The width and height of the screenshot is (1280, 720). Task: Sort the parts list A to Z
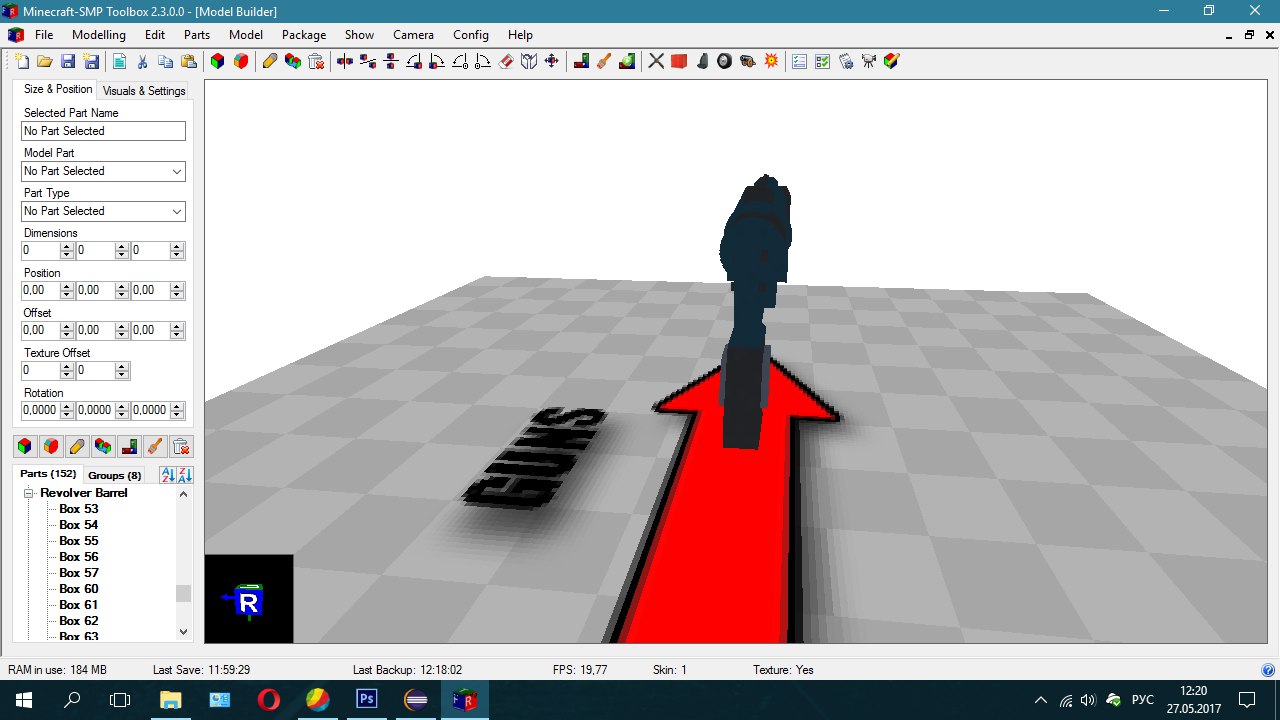click(168, 475)
